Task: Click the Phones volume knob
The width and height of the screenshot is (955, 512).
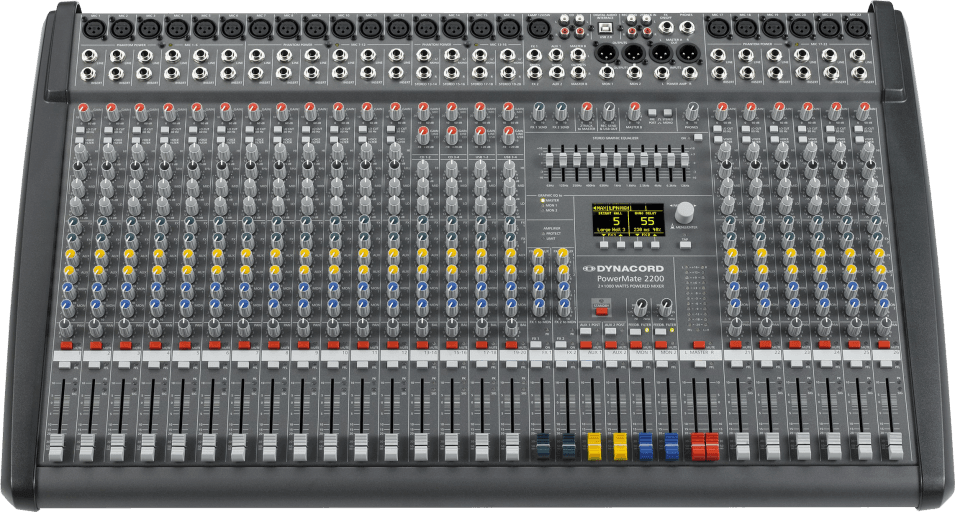Action: 691,113
